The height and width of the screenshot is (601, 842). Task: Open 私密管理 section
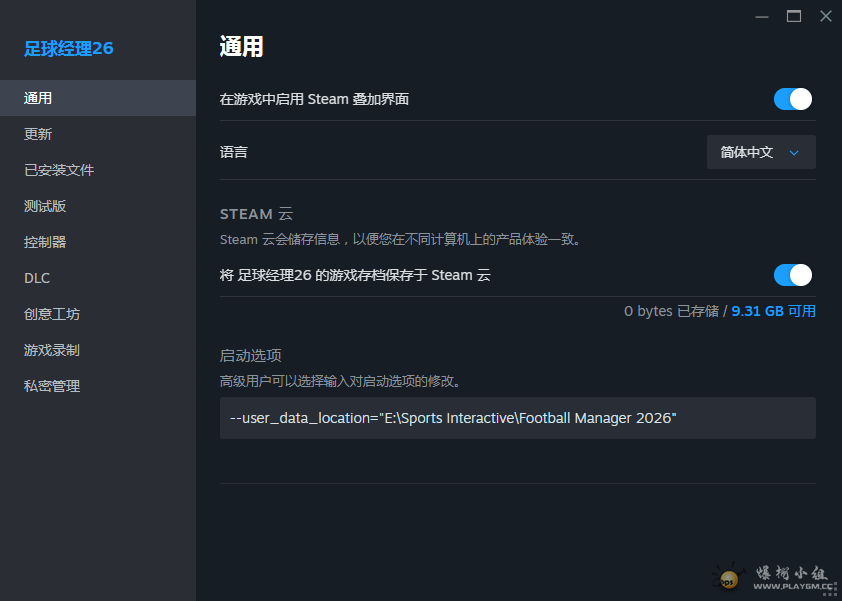[x=52, y=386]
